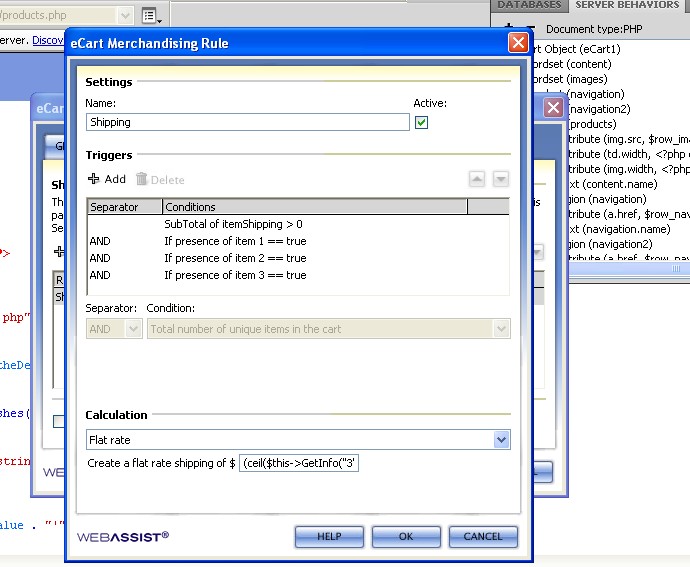The image size is (690, 567).
Task: Select Dynamic Text (content.name) behavior
Action: coord(613,184)
